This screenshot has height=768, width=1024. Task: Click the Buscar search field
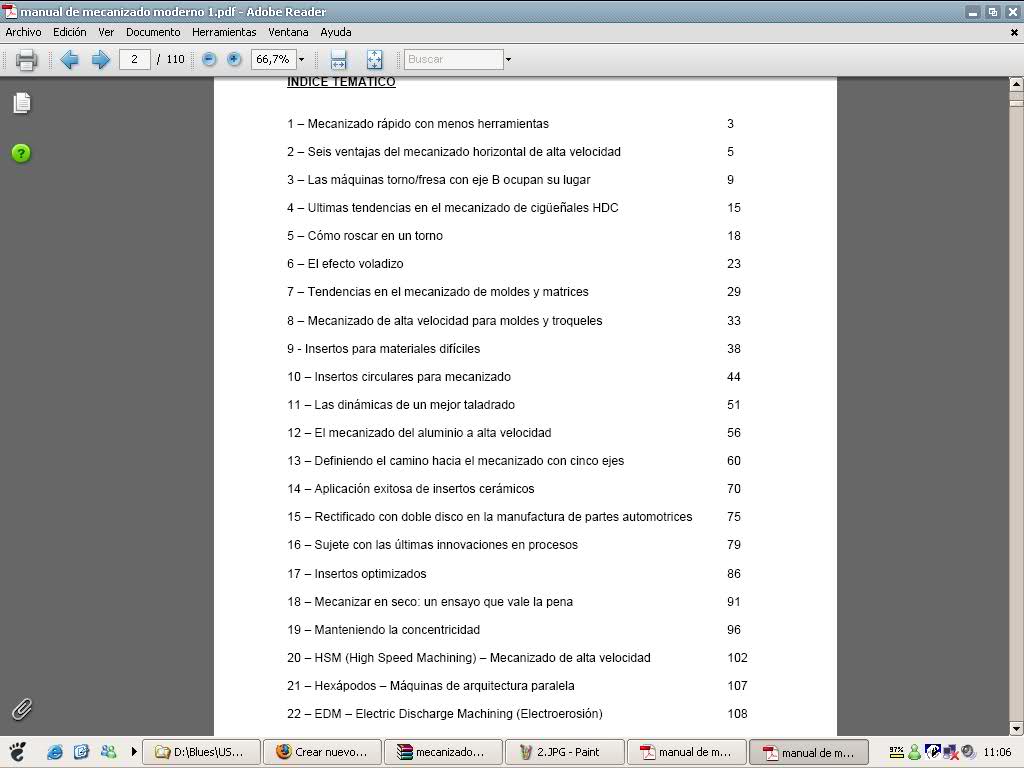454,59
